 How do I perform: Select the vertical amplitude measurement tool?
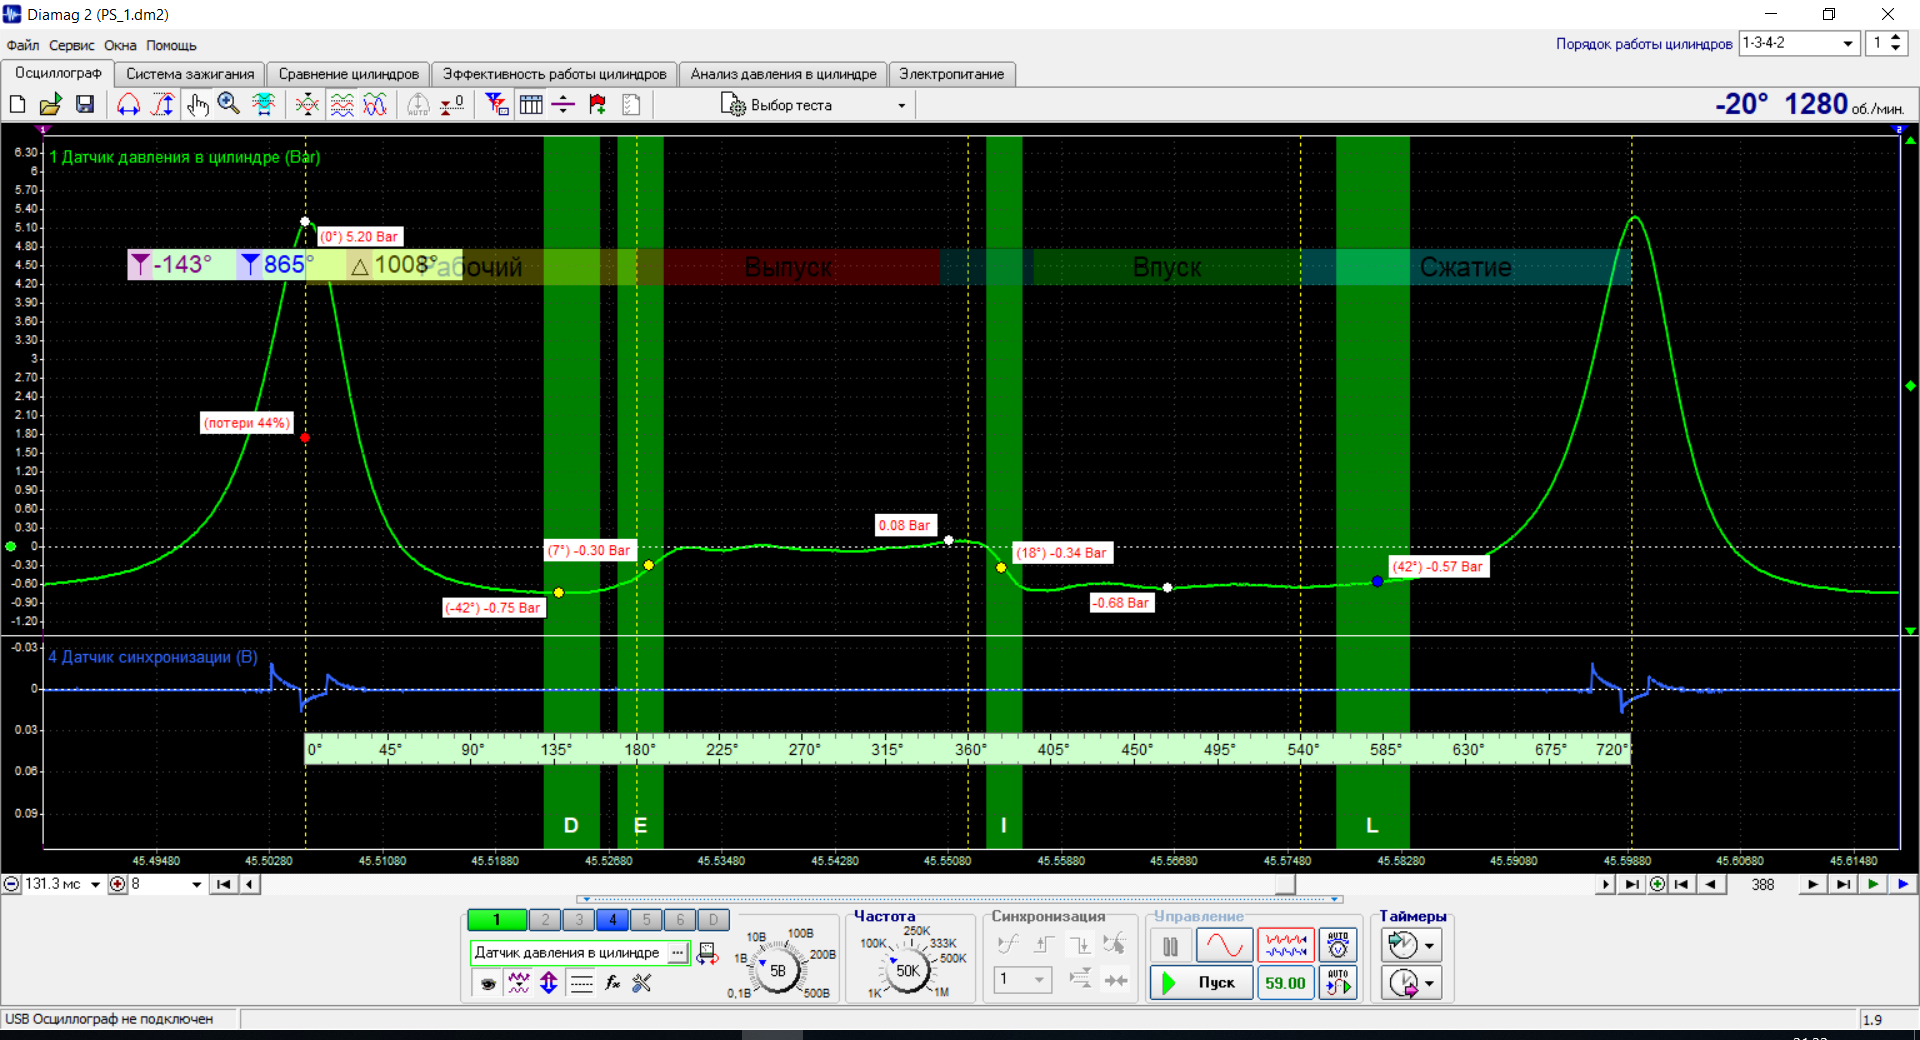click(162, 104)
